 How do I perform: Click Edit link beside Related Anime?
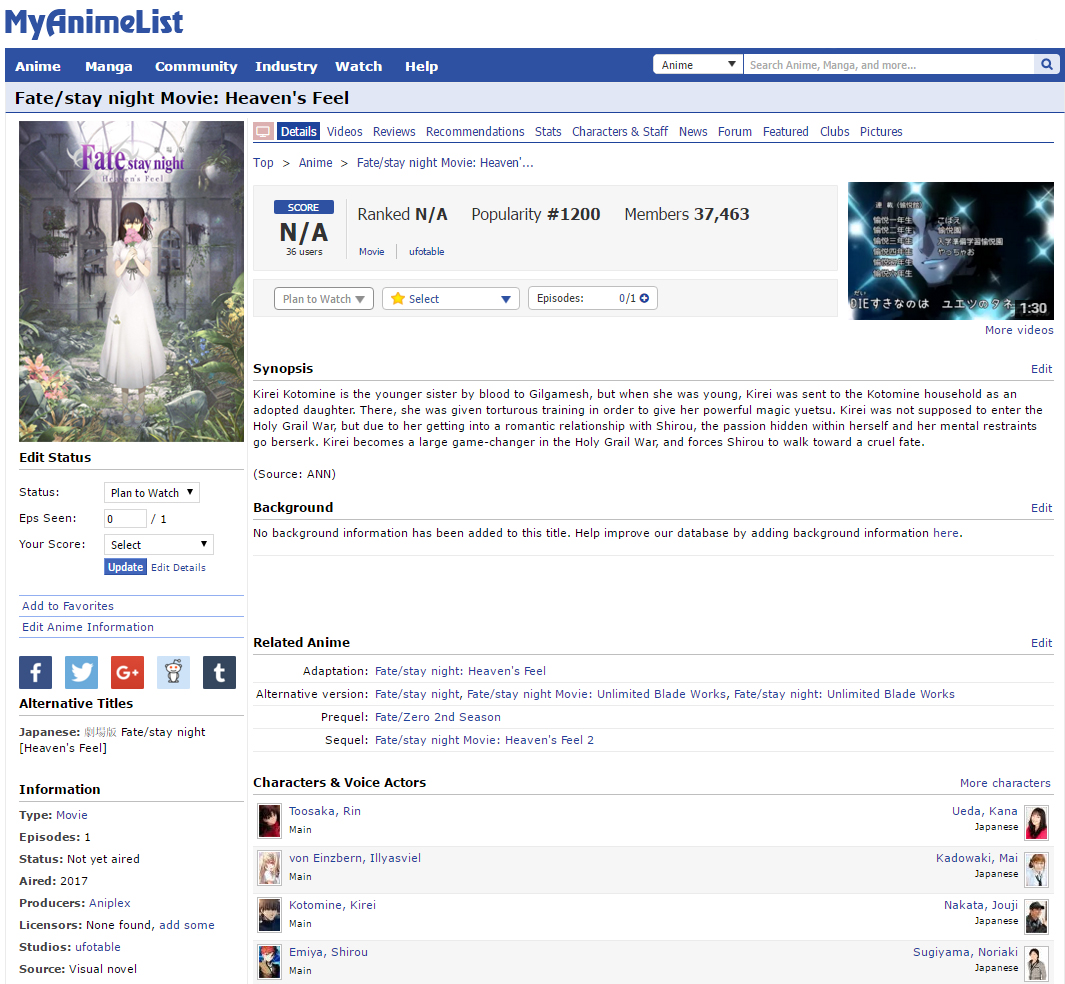(x=1041, y=643)
